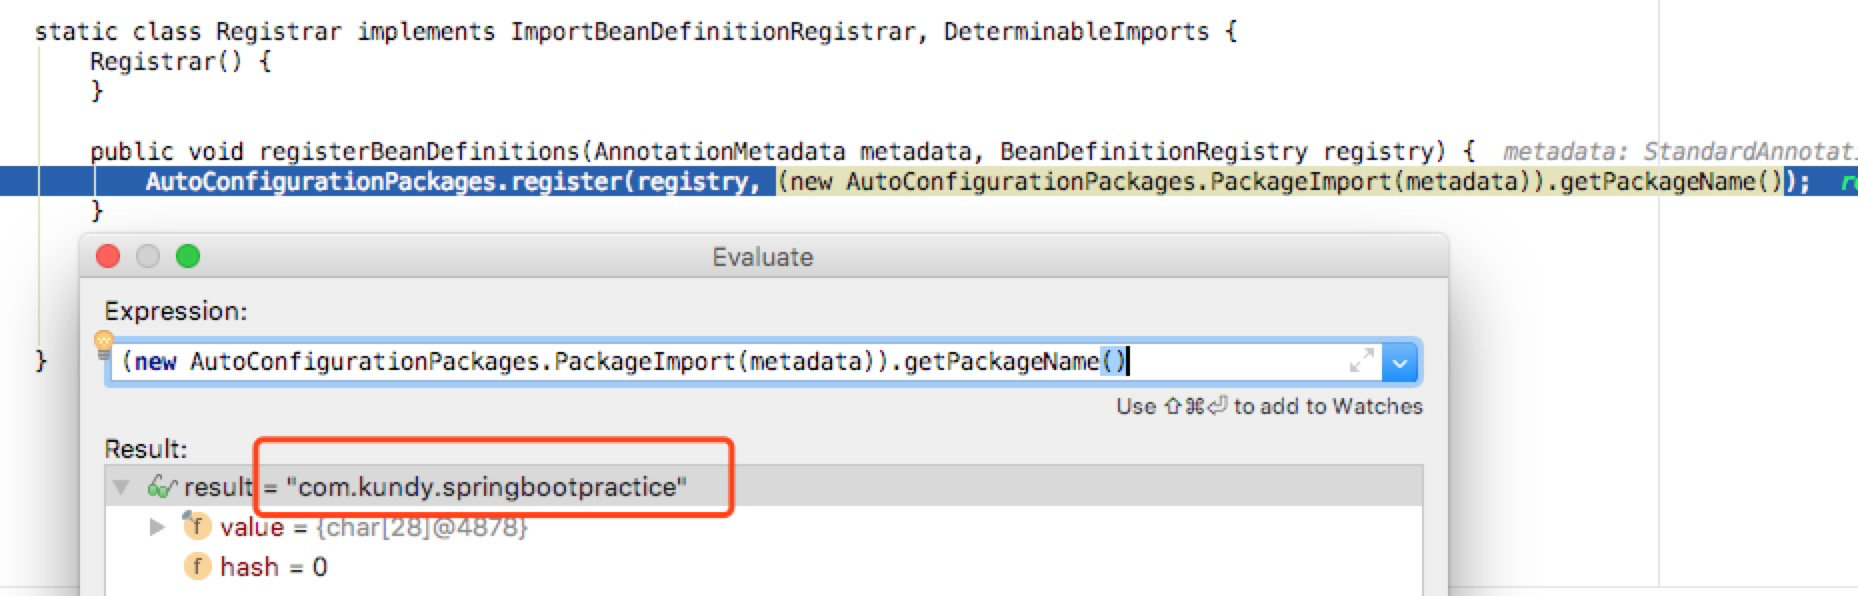Expand the value char array field
The height and width of the screenshot is (596, 1858).
[x=157, y=526]
